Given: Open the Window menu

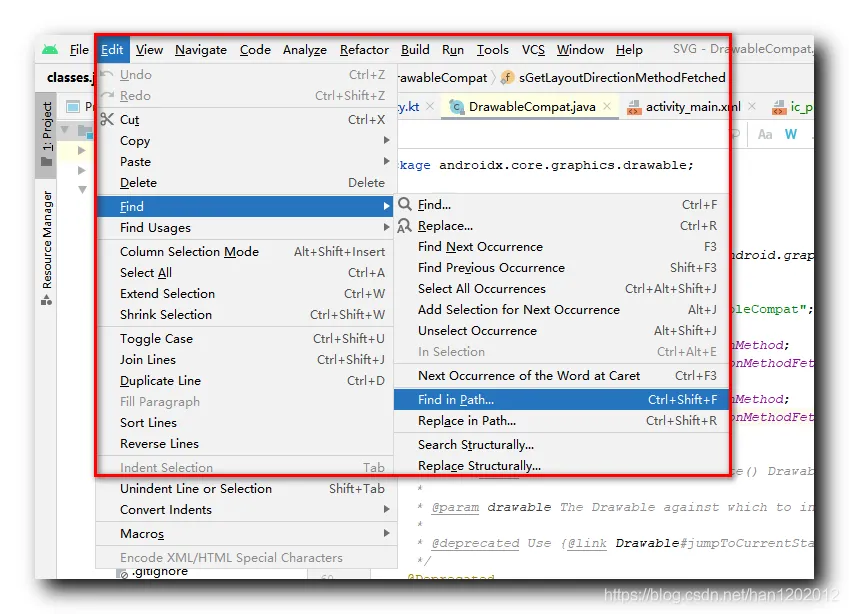Looking at the screenshot, I should pos(580,50).
